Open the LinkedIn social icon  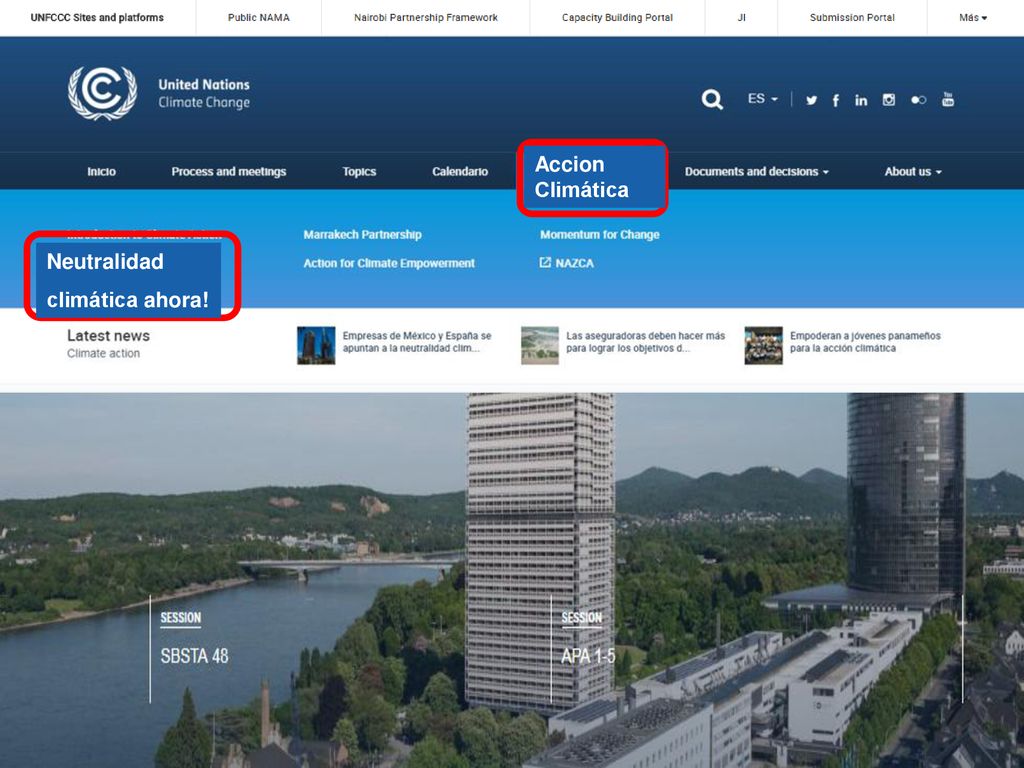861,100
